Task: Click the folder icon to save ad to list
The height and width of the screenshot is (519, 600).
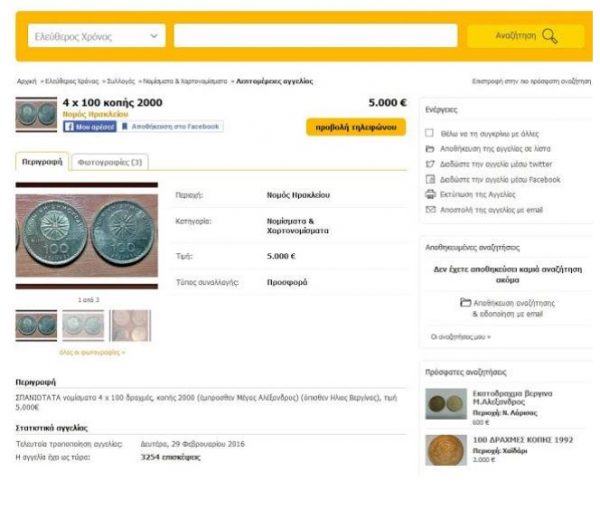Action: [x=430, y=149]
